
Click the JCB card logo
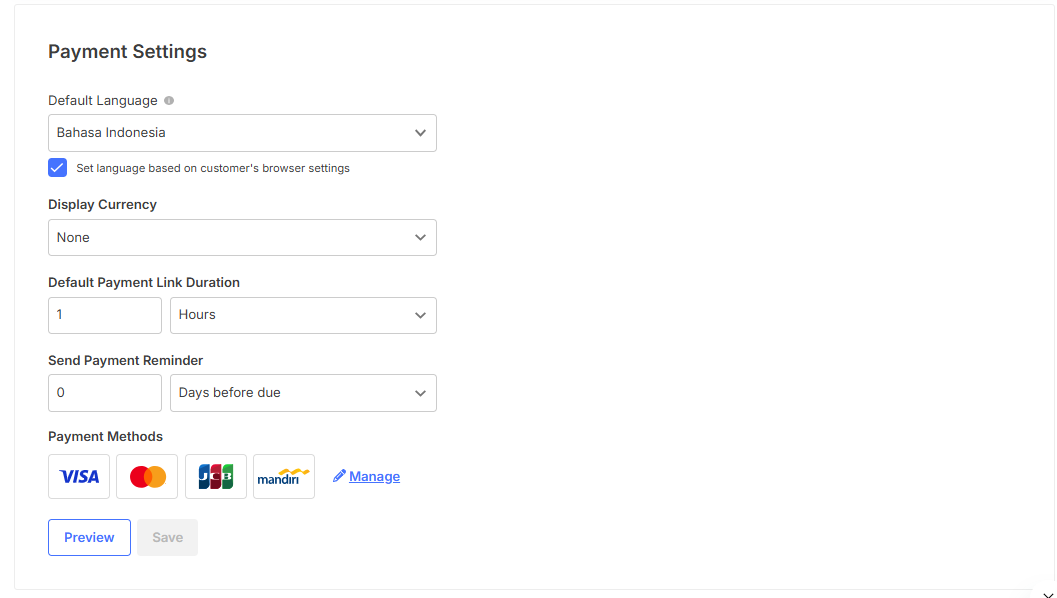216,476
